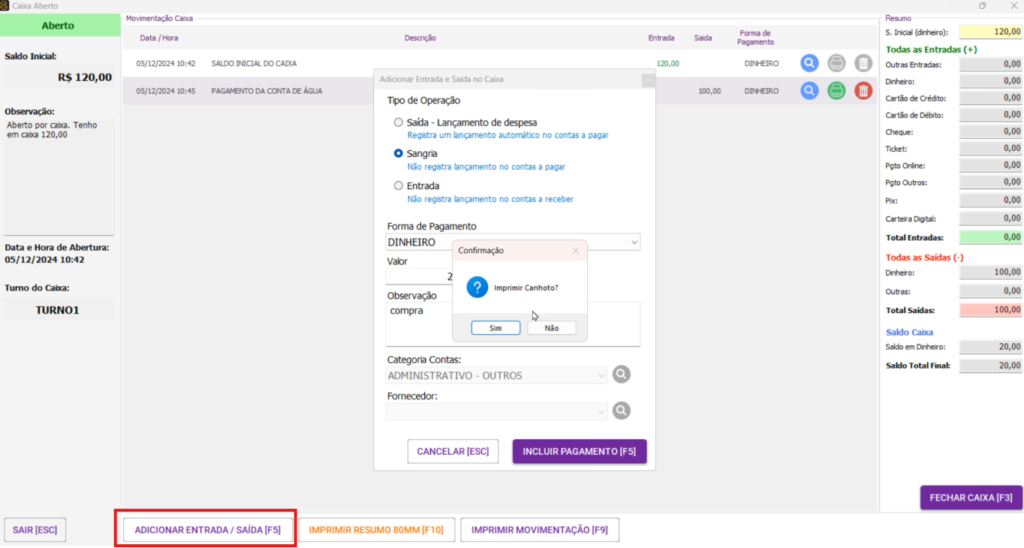This screenshot has height=548, width=1024.
Task: Click the magnifier icon for Saldo Inicial row
Action: [809, 63]
